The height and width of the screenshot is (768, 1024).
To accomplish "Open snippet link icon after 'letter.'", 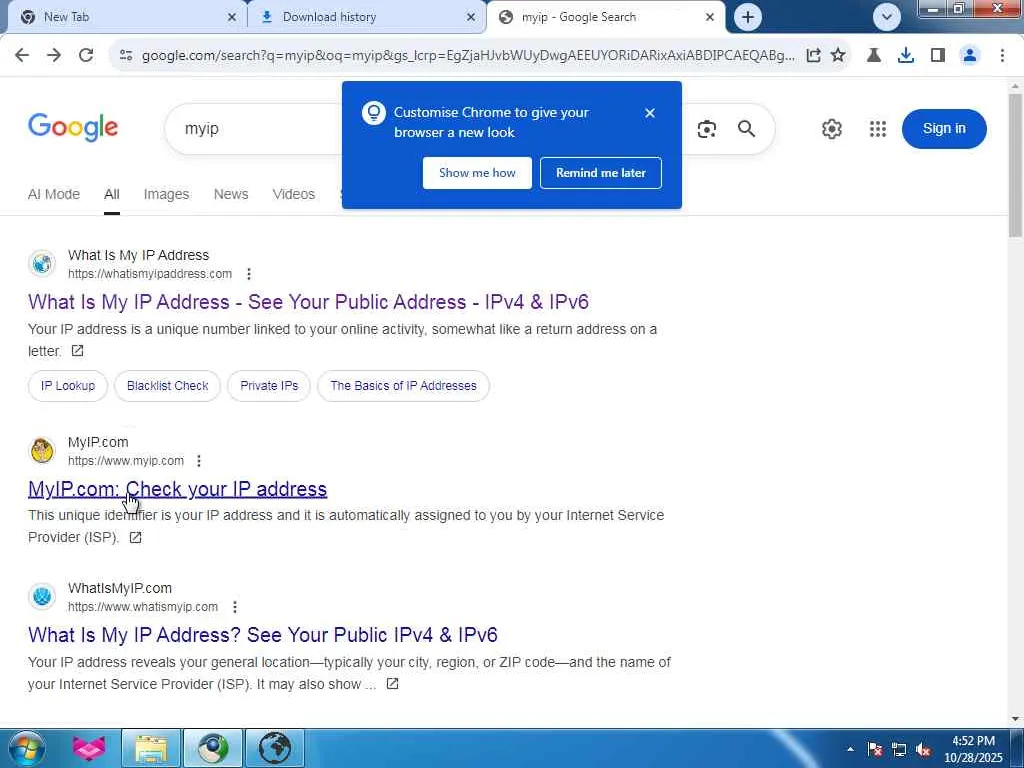I will (x=77, y=351).
